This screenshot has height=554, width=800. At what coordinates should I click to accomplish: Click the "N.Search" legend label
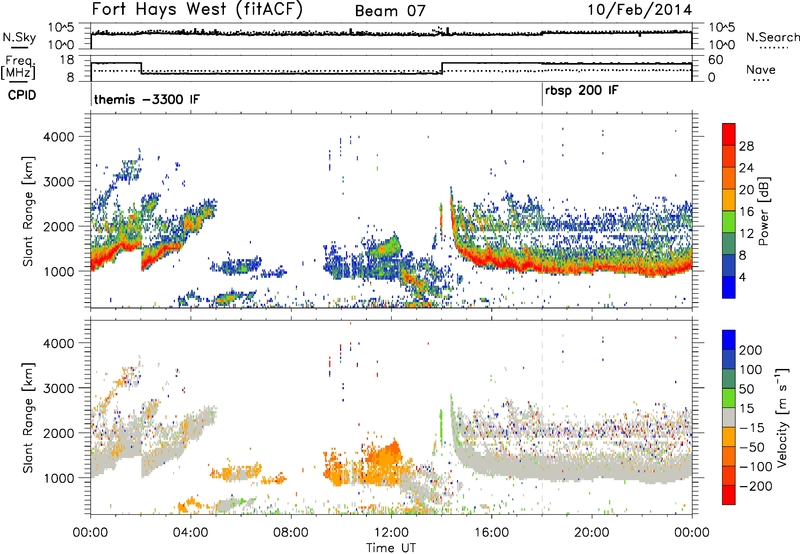(x=773, y=37)
